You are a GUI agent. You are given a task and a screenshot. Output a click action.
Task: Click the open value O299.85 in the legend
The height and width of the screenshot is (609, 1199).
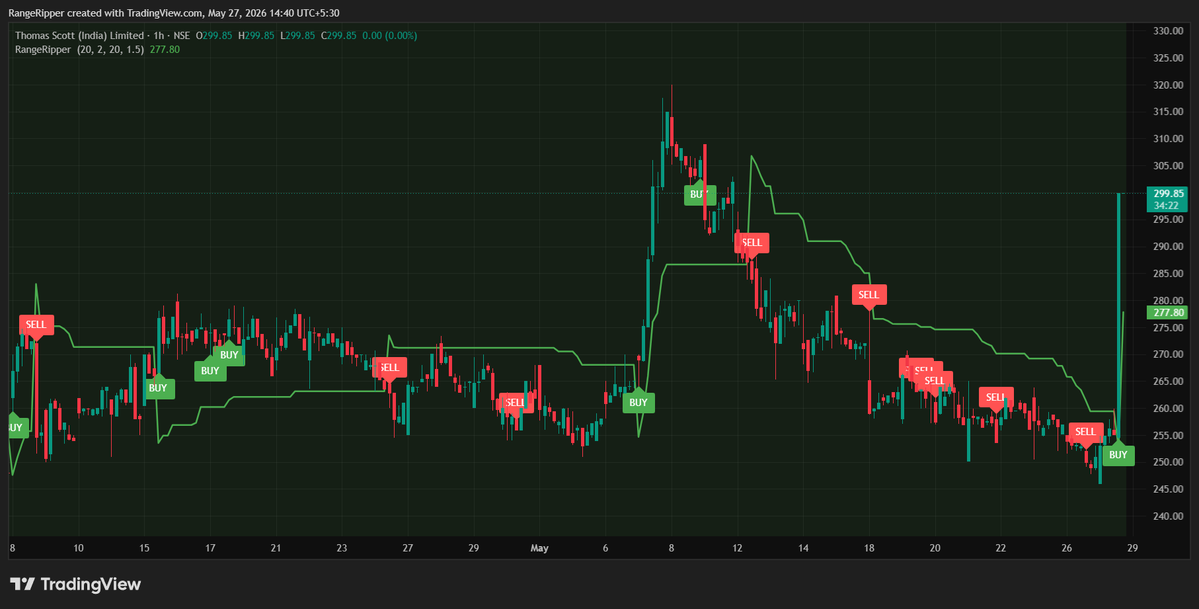214,35
